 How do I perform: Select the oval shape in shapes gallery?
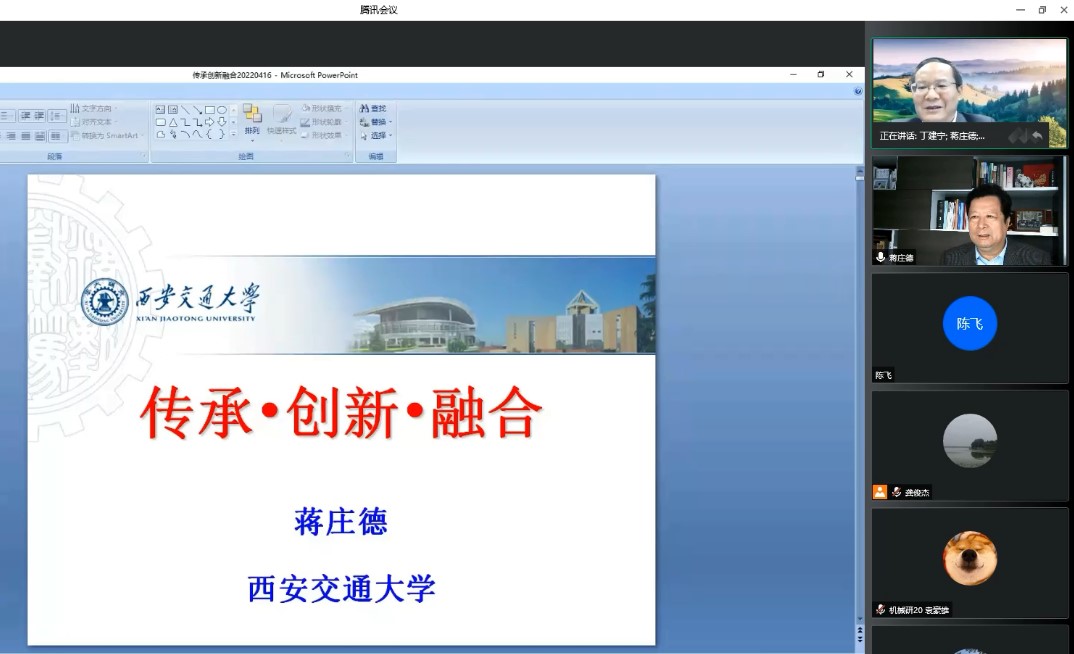[222, 109]
